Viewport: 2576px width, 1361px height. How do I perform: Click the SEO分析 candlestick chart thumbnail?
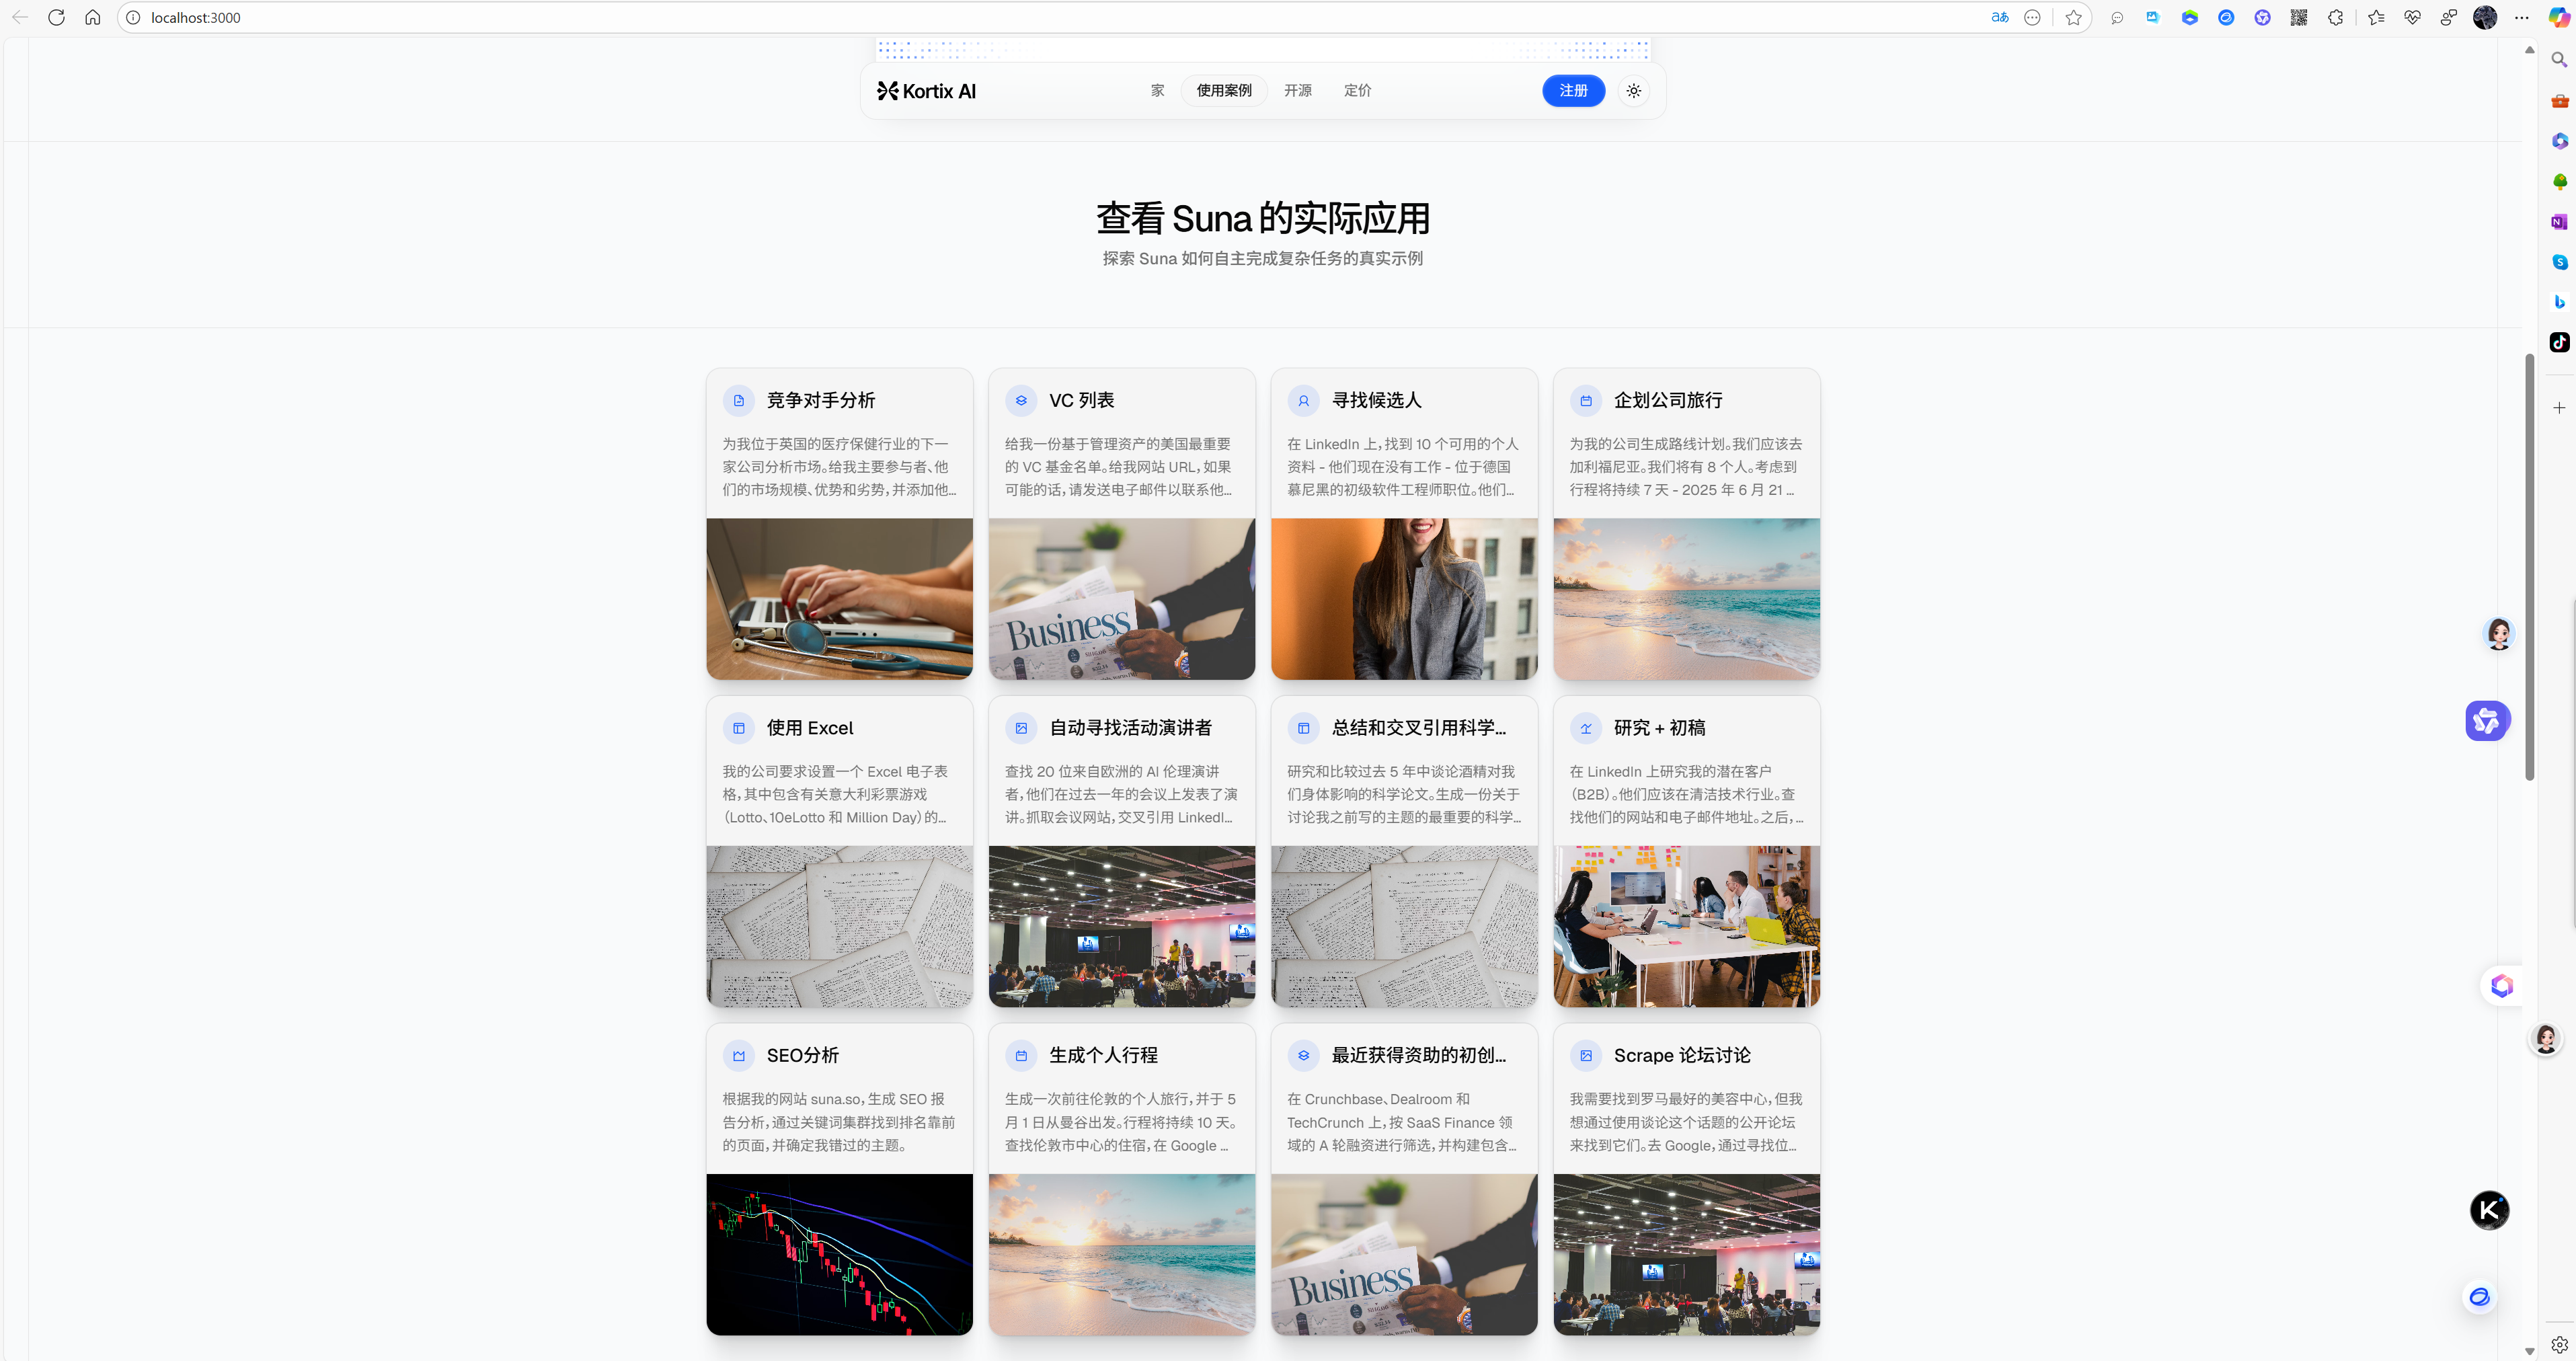pyautogui.click(x=839, y=1254)
